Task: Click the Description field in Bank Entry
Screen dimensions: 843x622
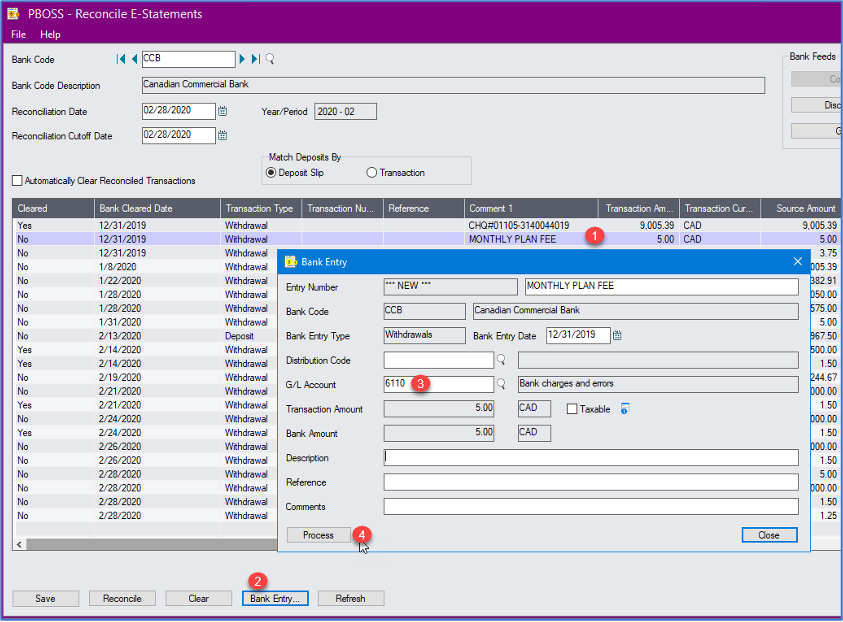Action: (591, 457)
